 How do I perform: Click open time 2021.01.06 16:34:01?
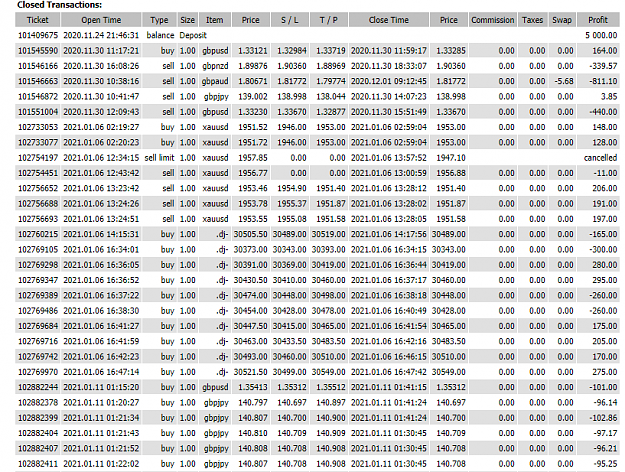coord(101,250)
